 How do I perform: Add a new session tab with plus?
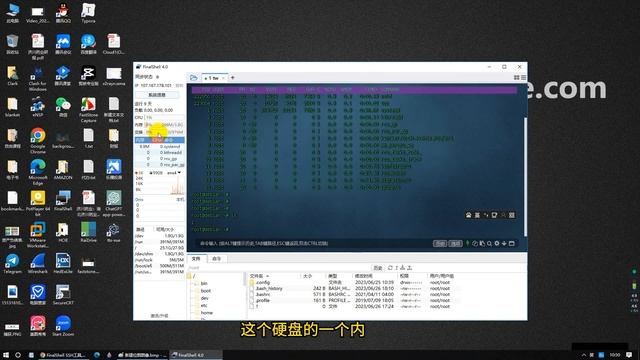point(233,78)
